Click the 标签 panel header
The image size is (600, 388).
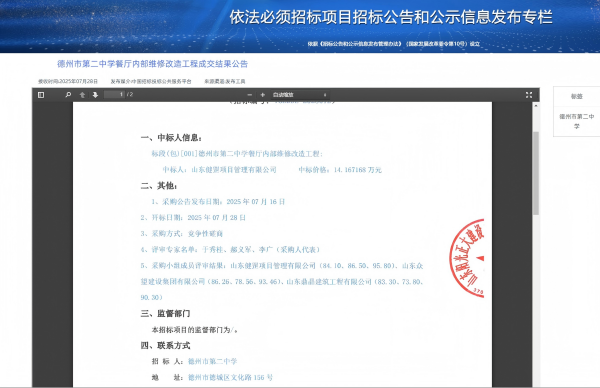577,96
